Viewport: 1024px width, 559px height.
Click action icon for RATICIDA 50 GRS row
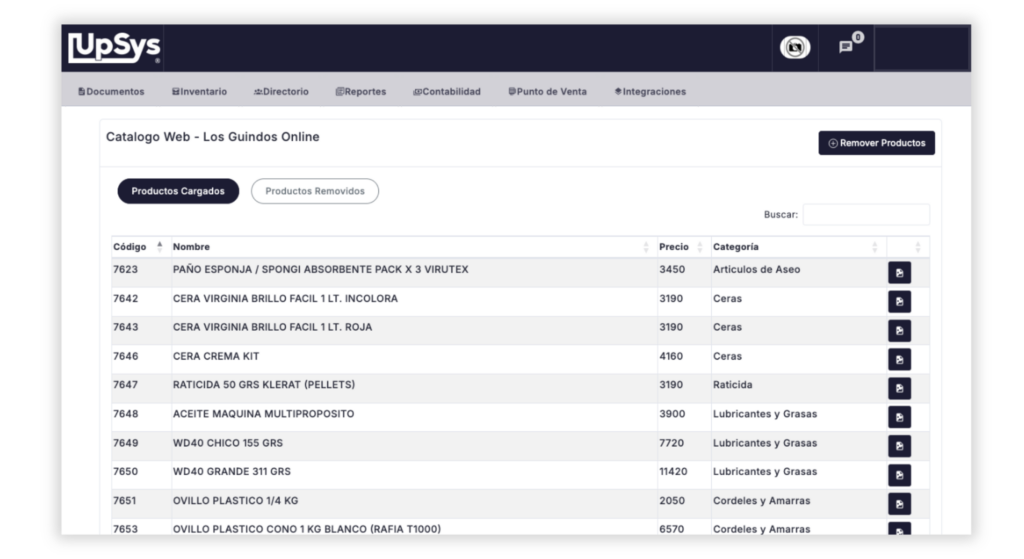pos(899,388)
